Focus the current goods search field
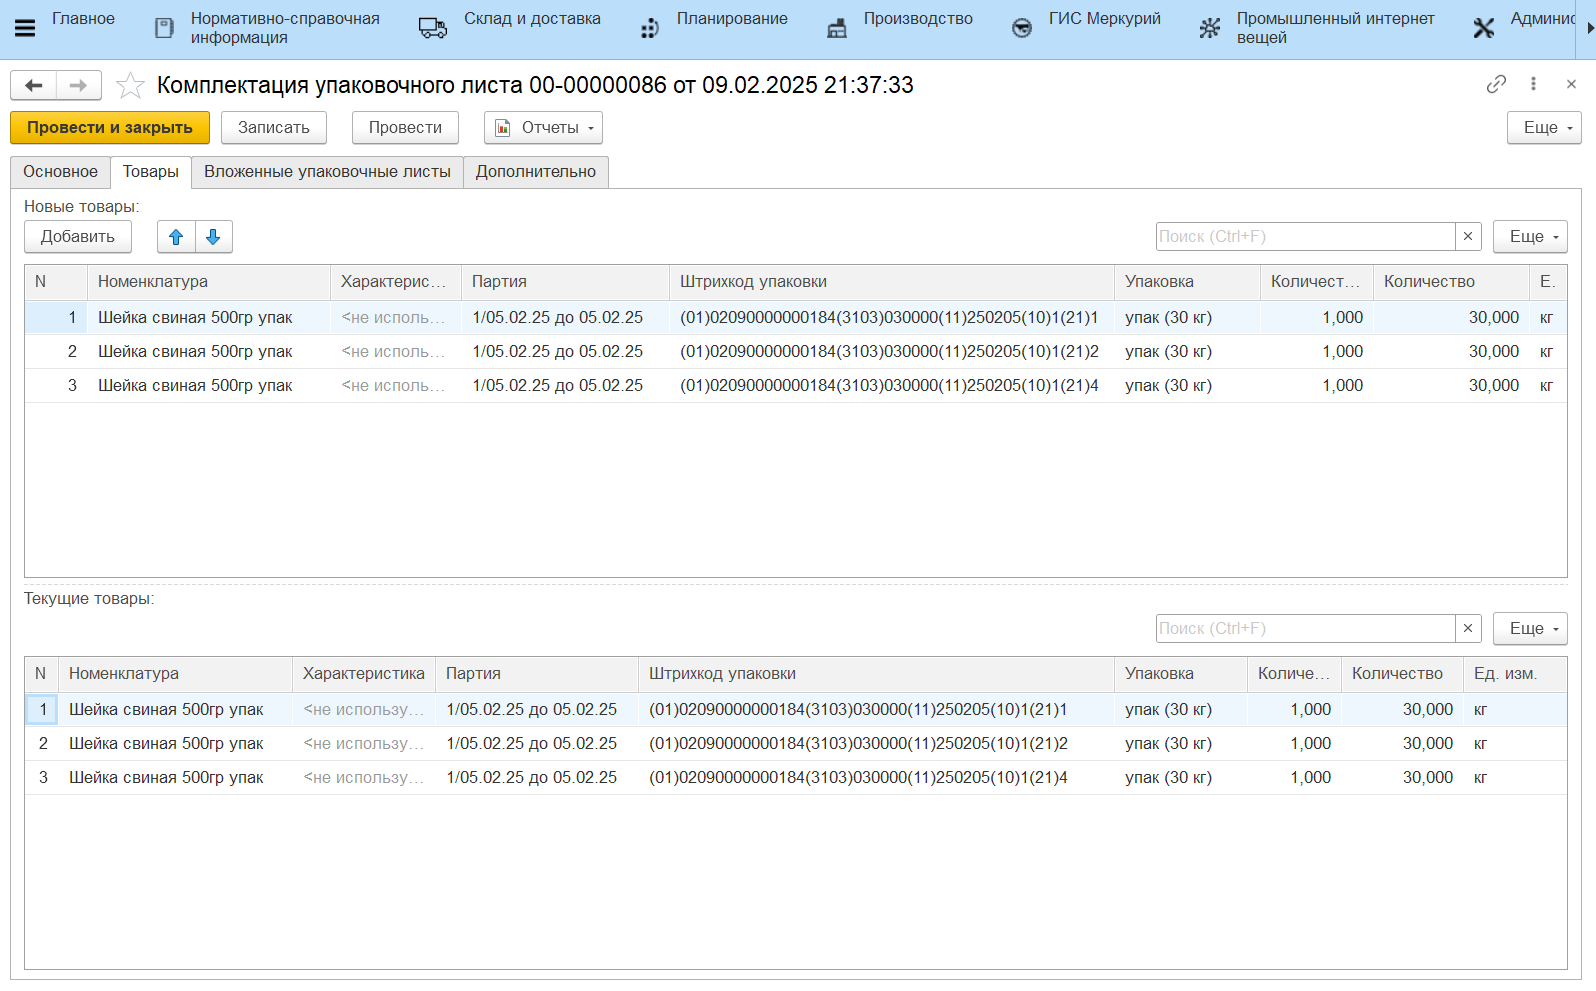The width and height of the screenshot is (1596, 991). tap(1304, 629)
